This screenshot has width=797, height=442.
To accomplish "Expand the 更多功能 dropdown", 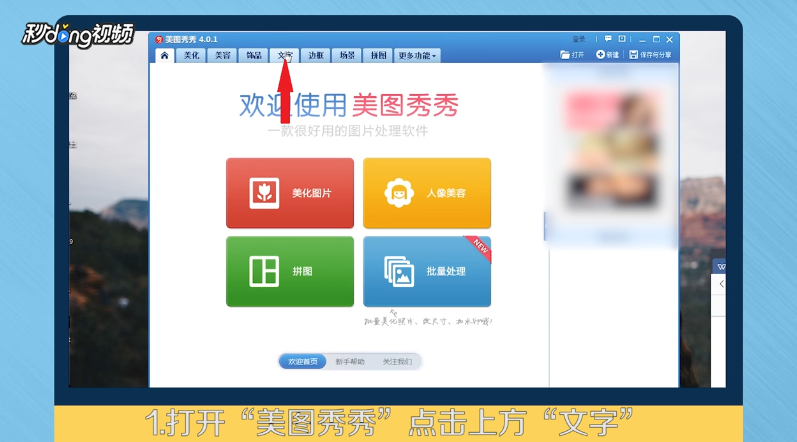I will pyautogui.click(x=417, y=55).
